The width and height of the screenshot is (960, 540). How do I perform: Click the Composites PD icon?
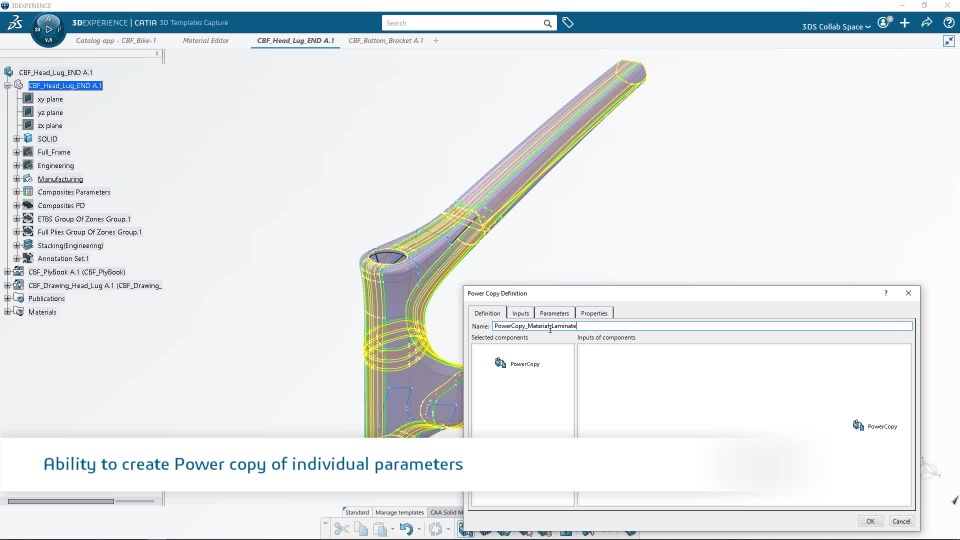click(28, 205)
